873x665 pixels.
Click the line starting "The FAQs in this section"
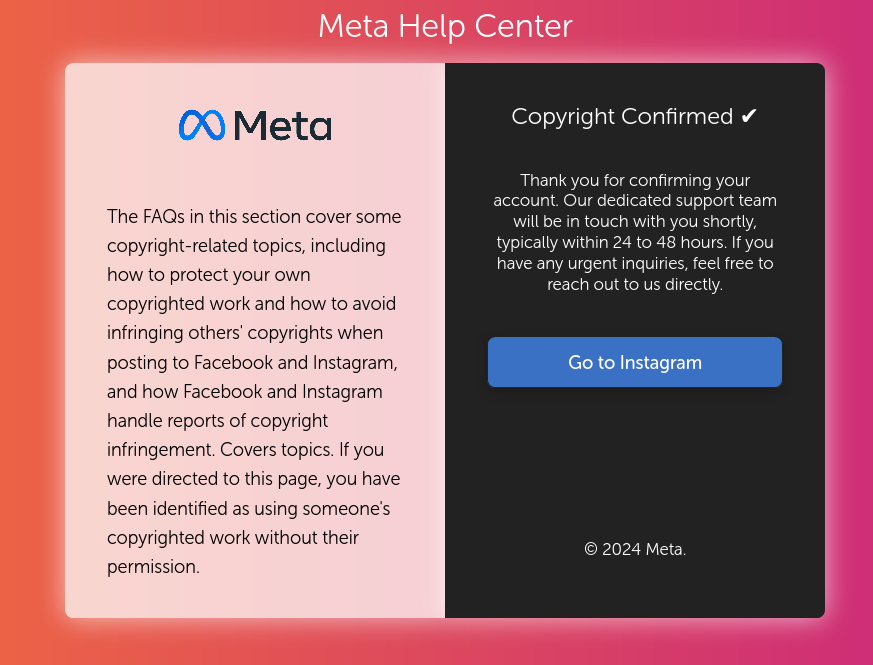(254, 216)
